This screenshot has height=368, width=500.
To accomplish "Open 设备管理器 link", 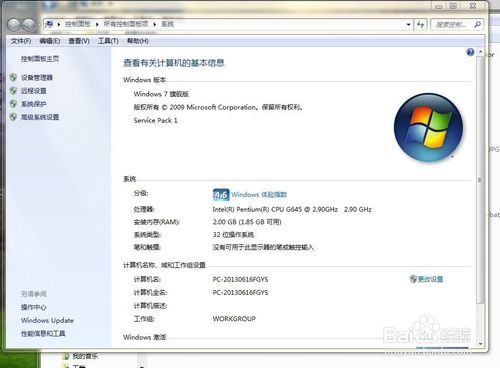I will pos(37,78).
